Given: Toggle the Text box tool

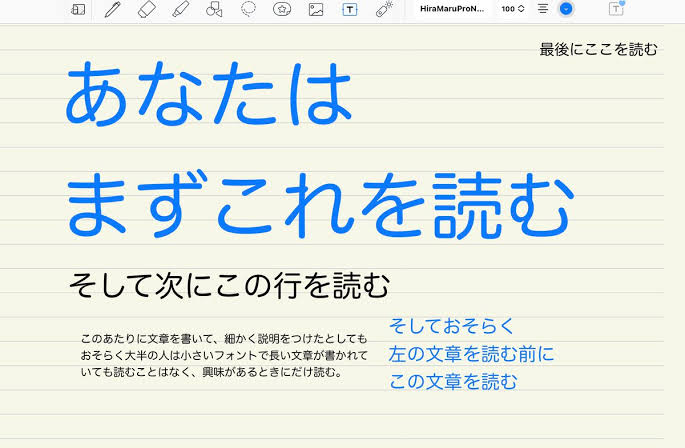Looking at the screenshot, I should (349, 9).
